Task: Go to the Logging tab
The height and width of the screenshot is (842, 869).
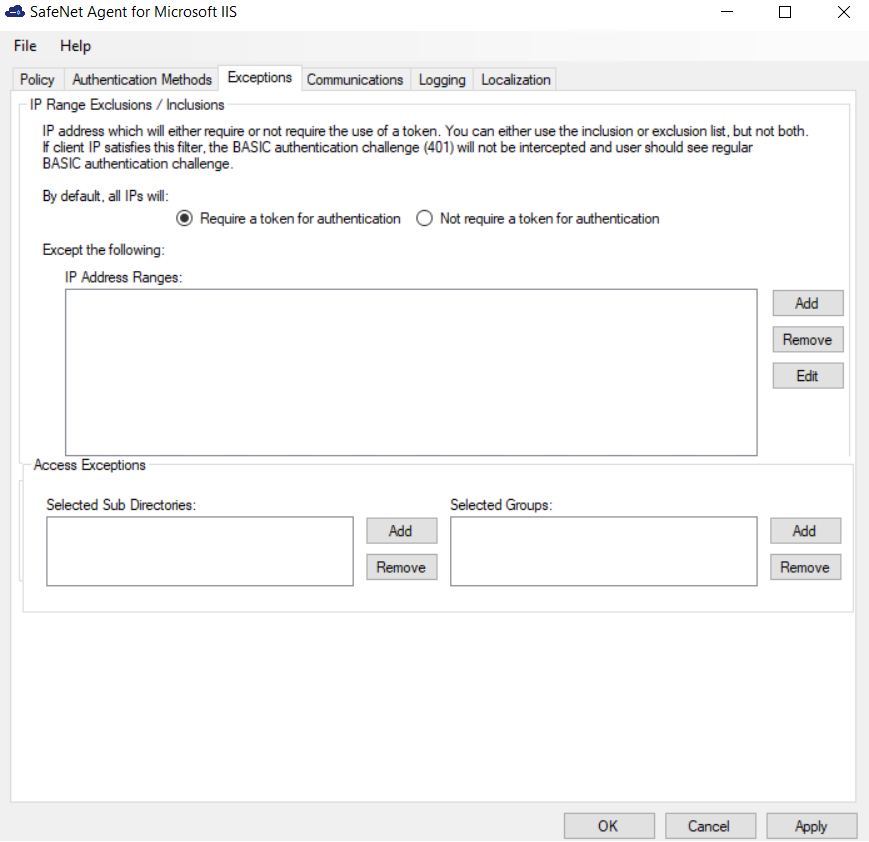Action: click(x=442, y=80)
